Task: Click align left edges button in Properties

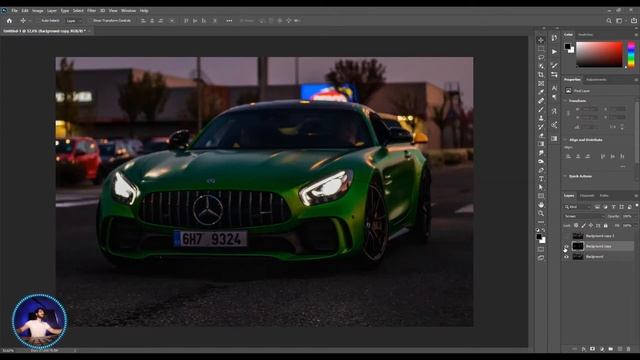Action: coord(568,156)
